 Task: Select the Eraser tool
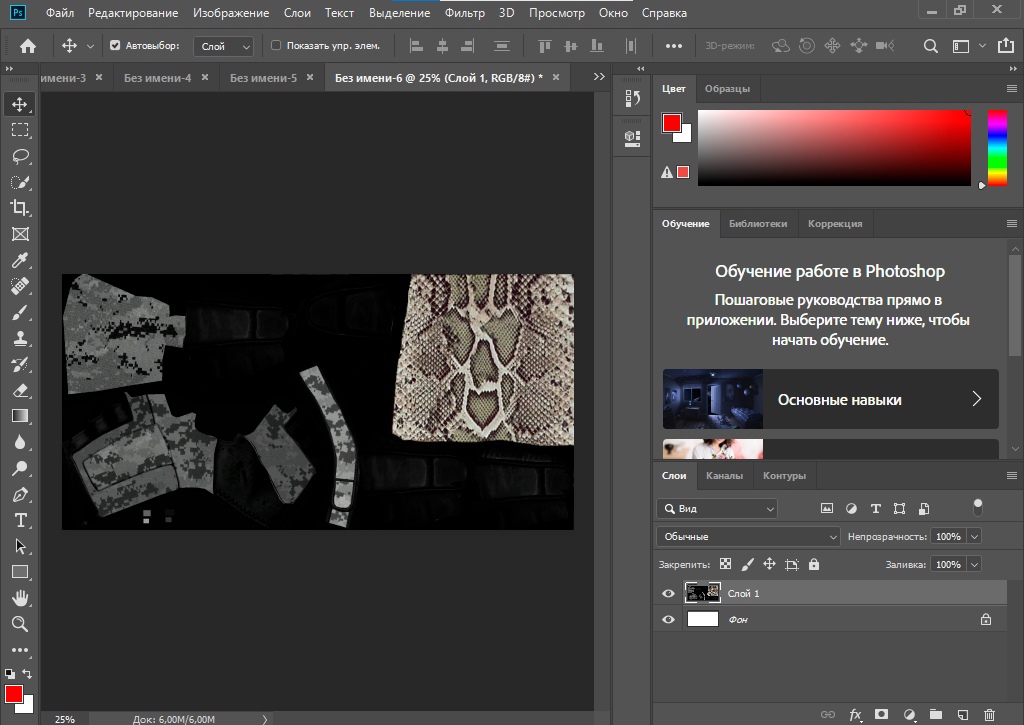(x=20, y=390)
